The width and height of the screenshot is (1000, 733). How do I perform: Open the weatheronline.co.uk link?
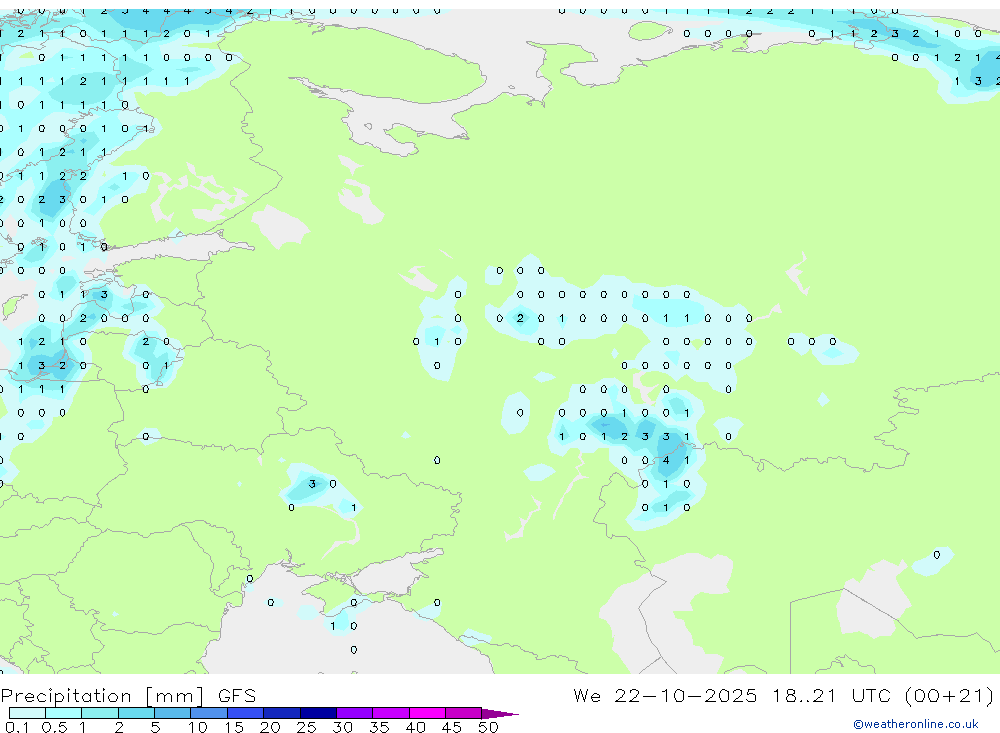[x=916, y=724]
